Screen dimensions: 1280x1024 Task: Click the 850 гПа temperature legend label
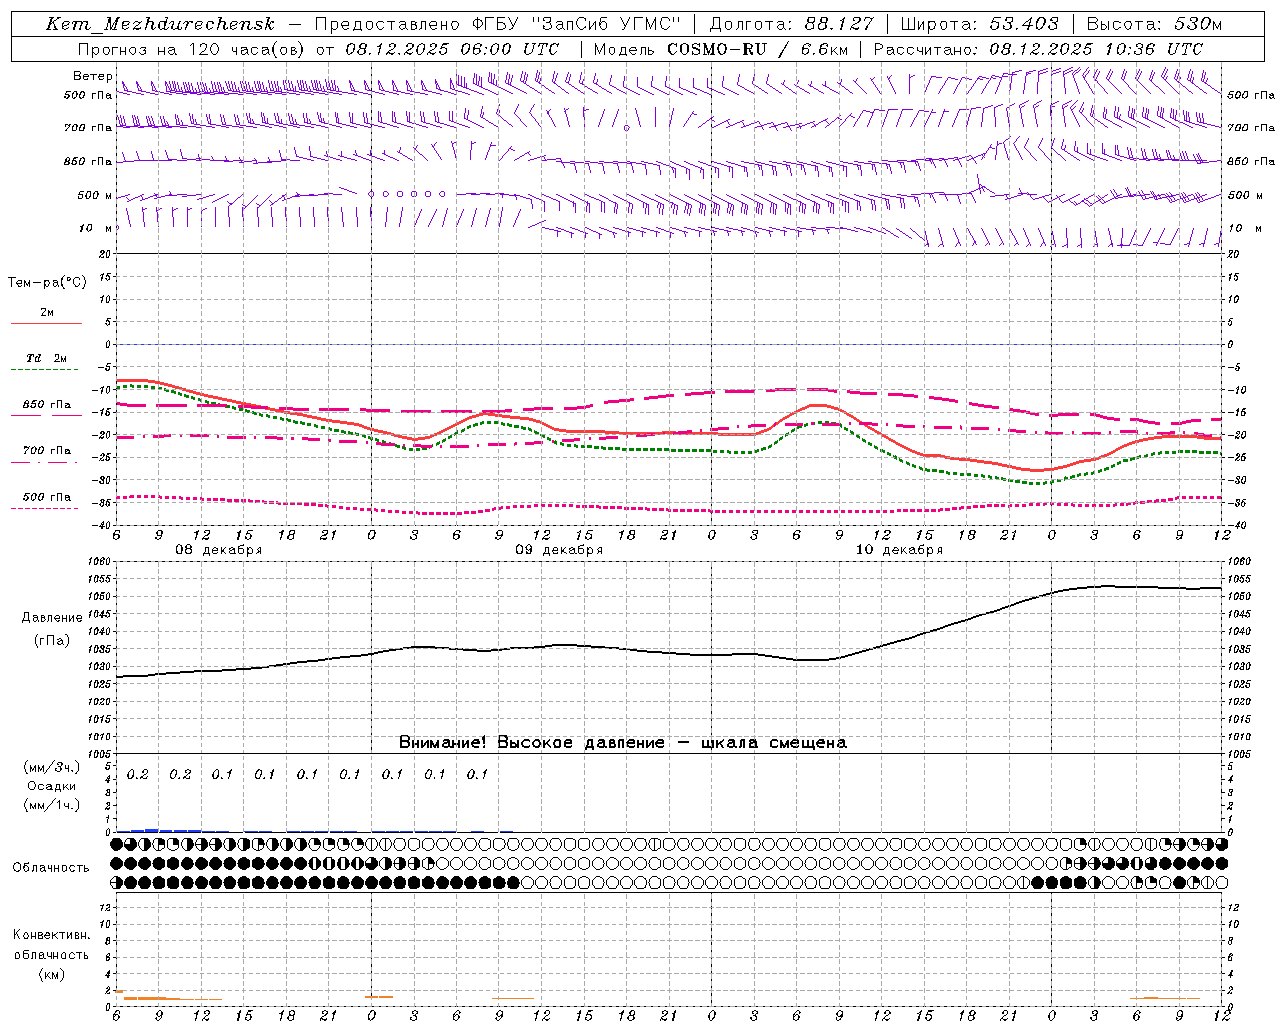point(47,405)
